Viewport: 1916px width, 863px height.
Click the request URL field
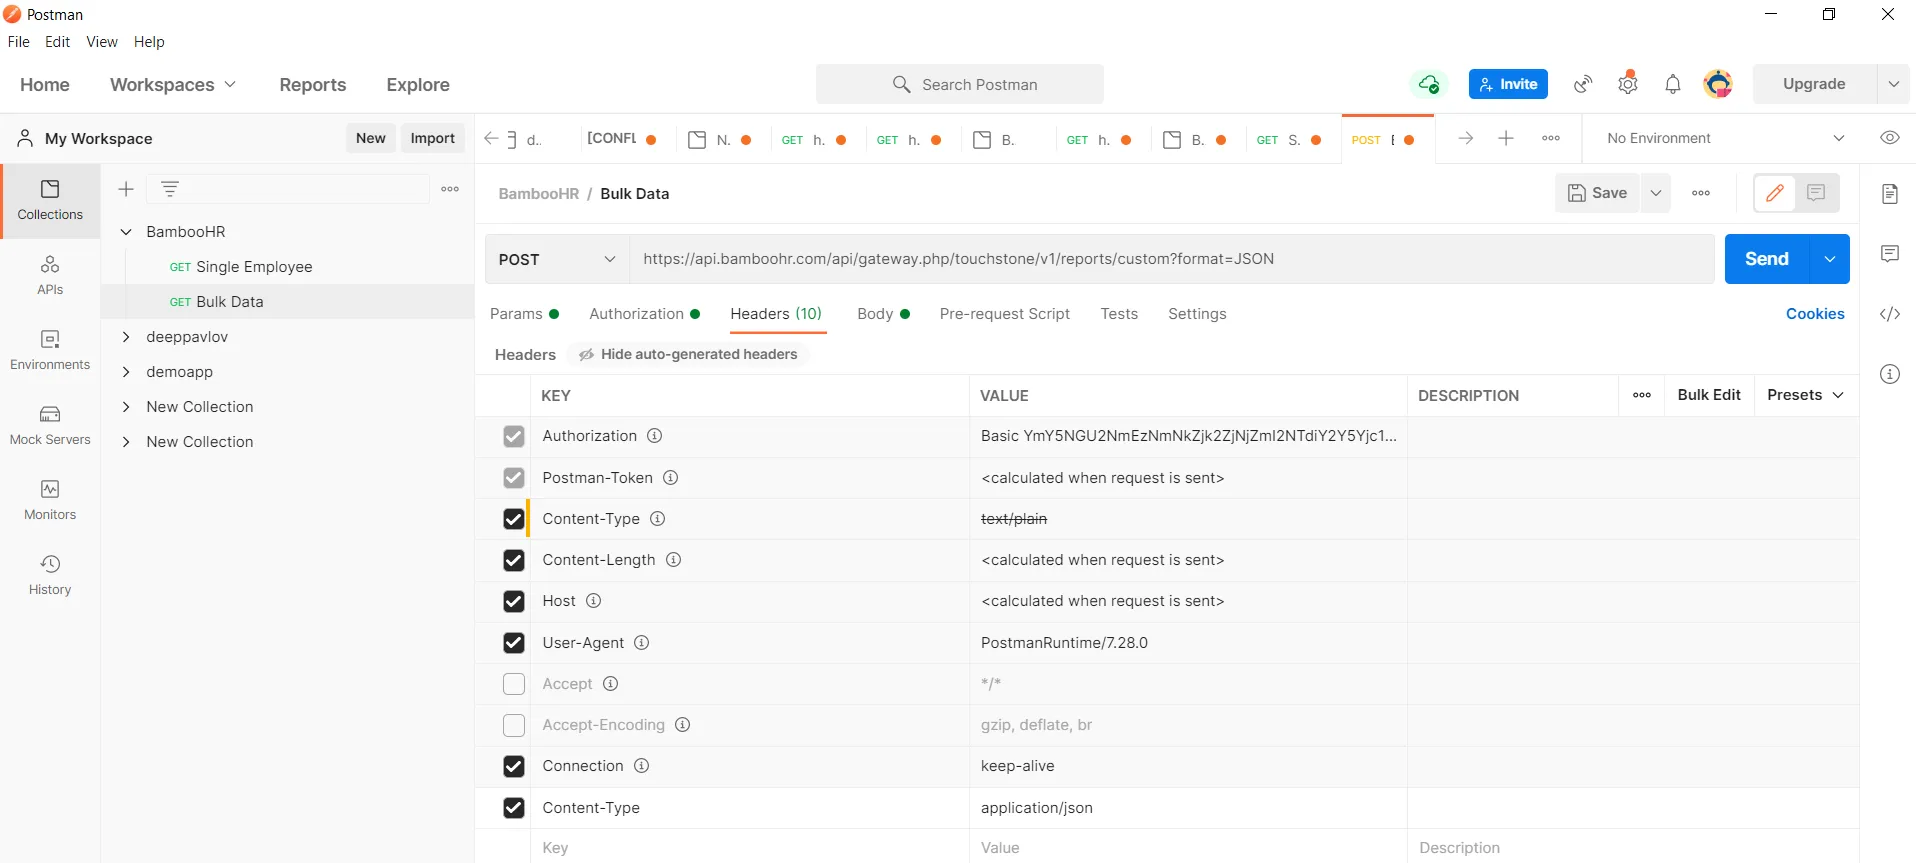click(1172, 259)
